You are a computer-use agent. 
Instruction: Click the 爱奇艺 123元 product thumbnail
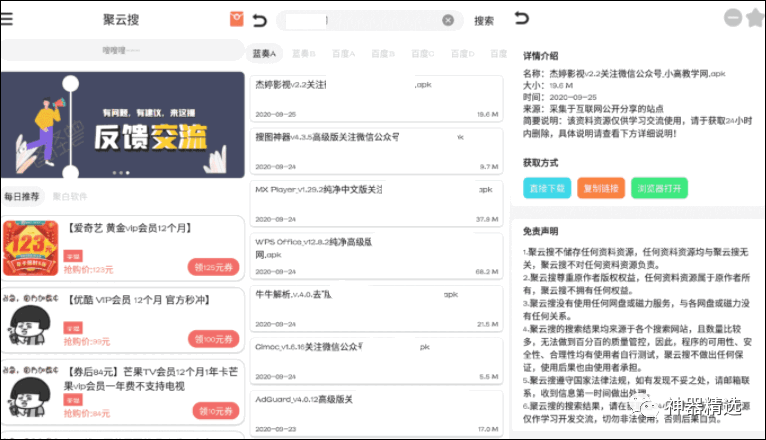click(x=30, y=248)
